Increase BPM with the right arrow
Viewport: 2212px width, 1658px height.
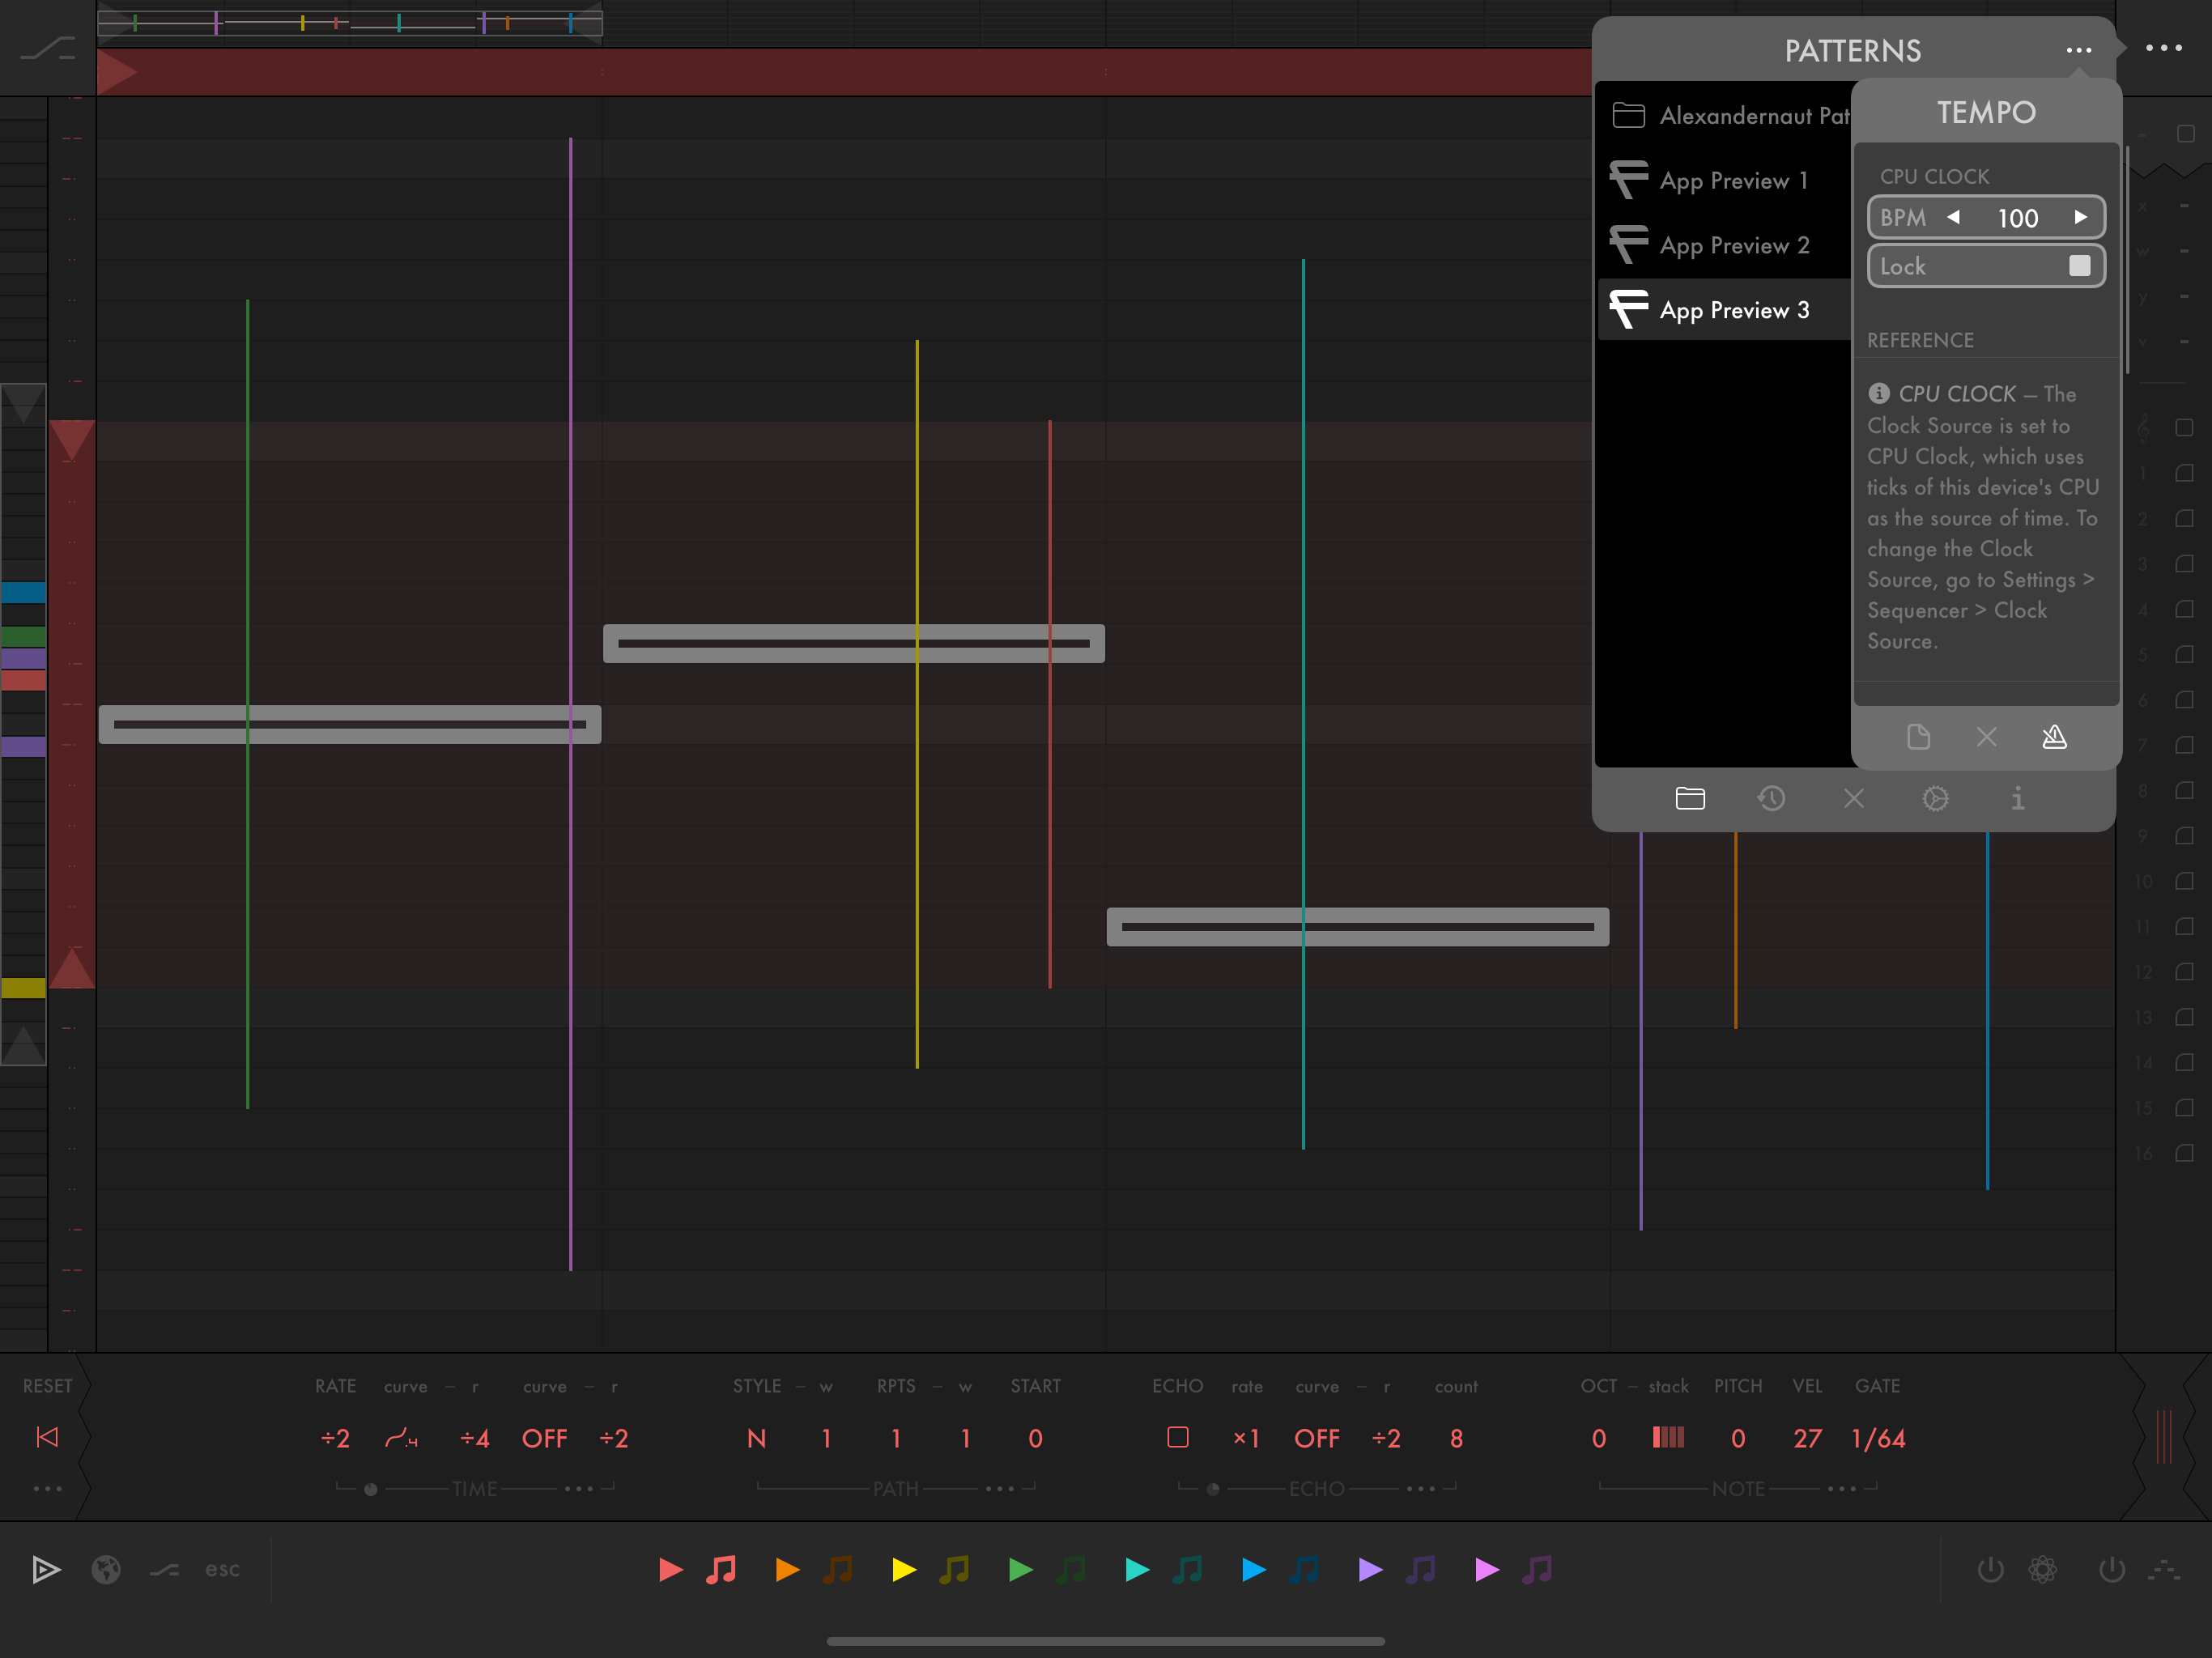(x=2080, y=217)
